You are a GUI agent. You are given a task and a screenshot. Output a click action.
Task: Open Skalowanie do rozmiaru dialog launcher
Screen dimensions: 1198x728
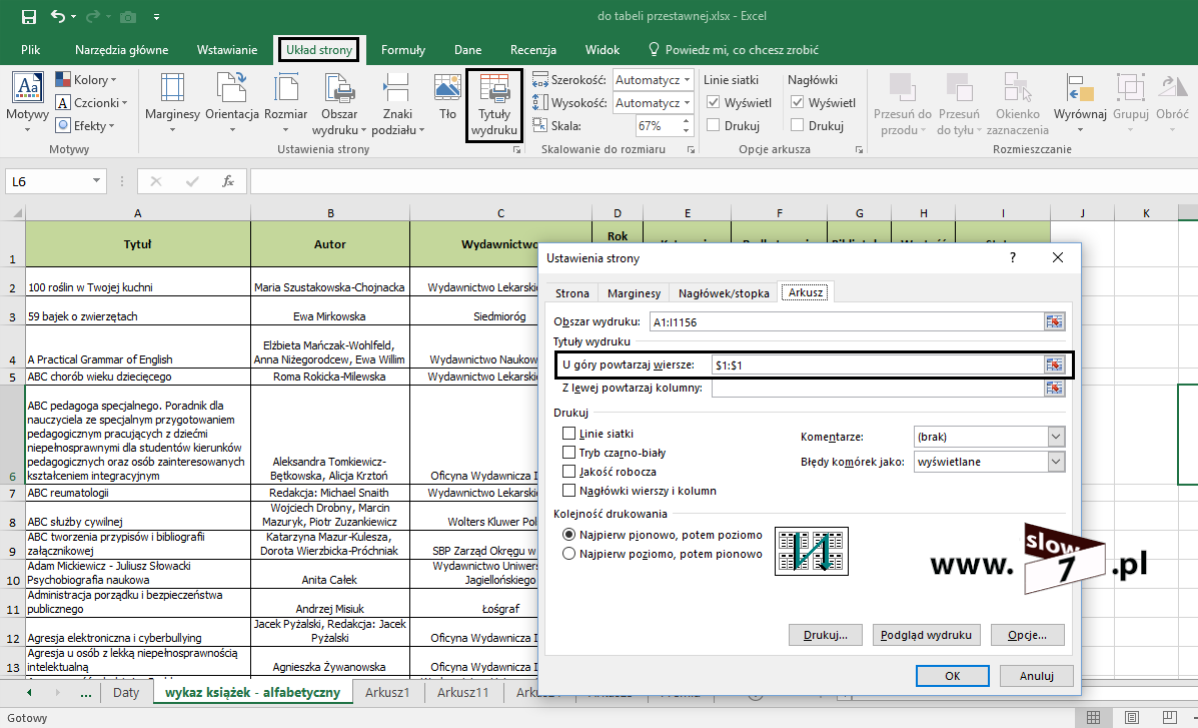point(691,150)
